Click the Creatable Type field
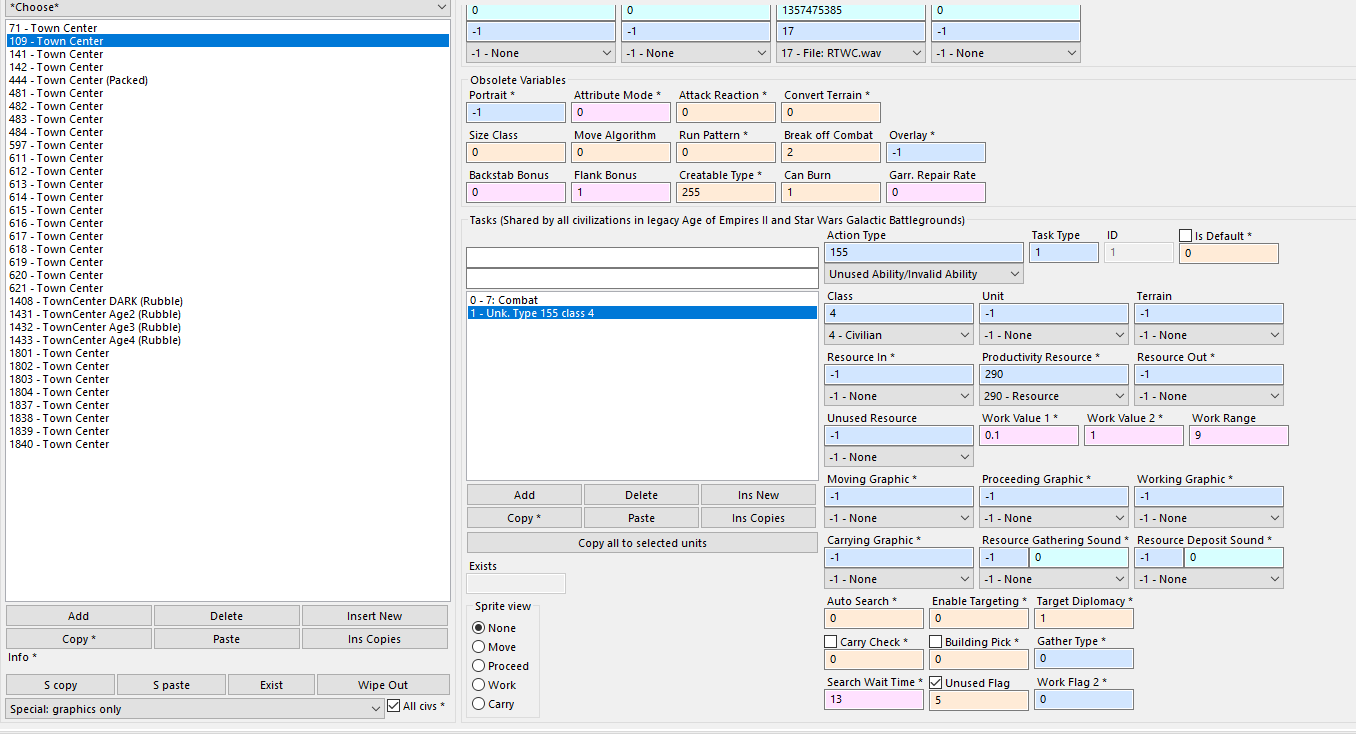The height and width of the screenshot is (734, 1356). 728,192
